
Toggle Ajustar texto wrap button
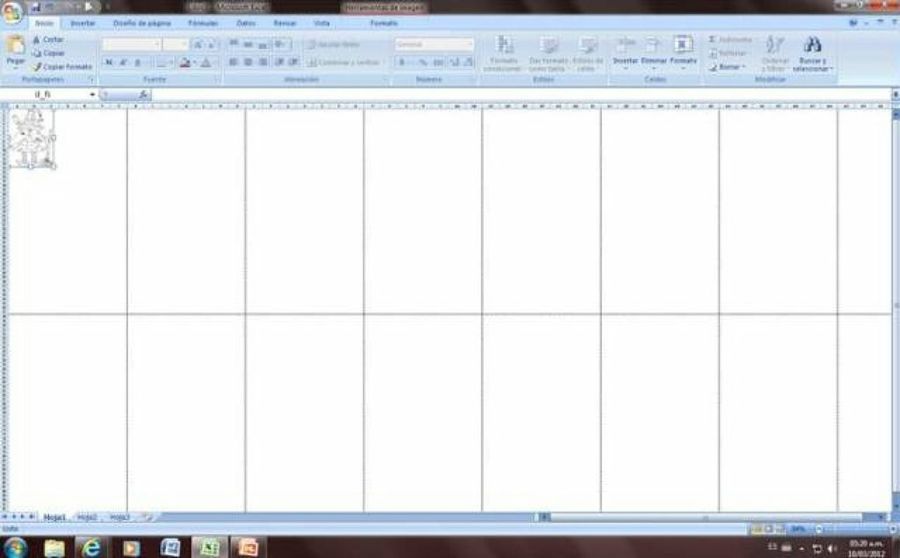click(334, 44)
